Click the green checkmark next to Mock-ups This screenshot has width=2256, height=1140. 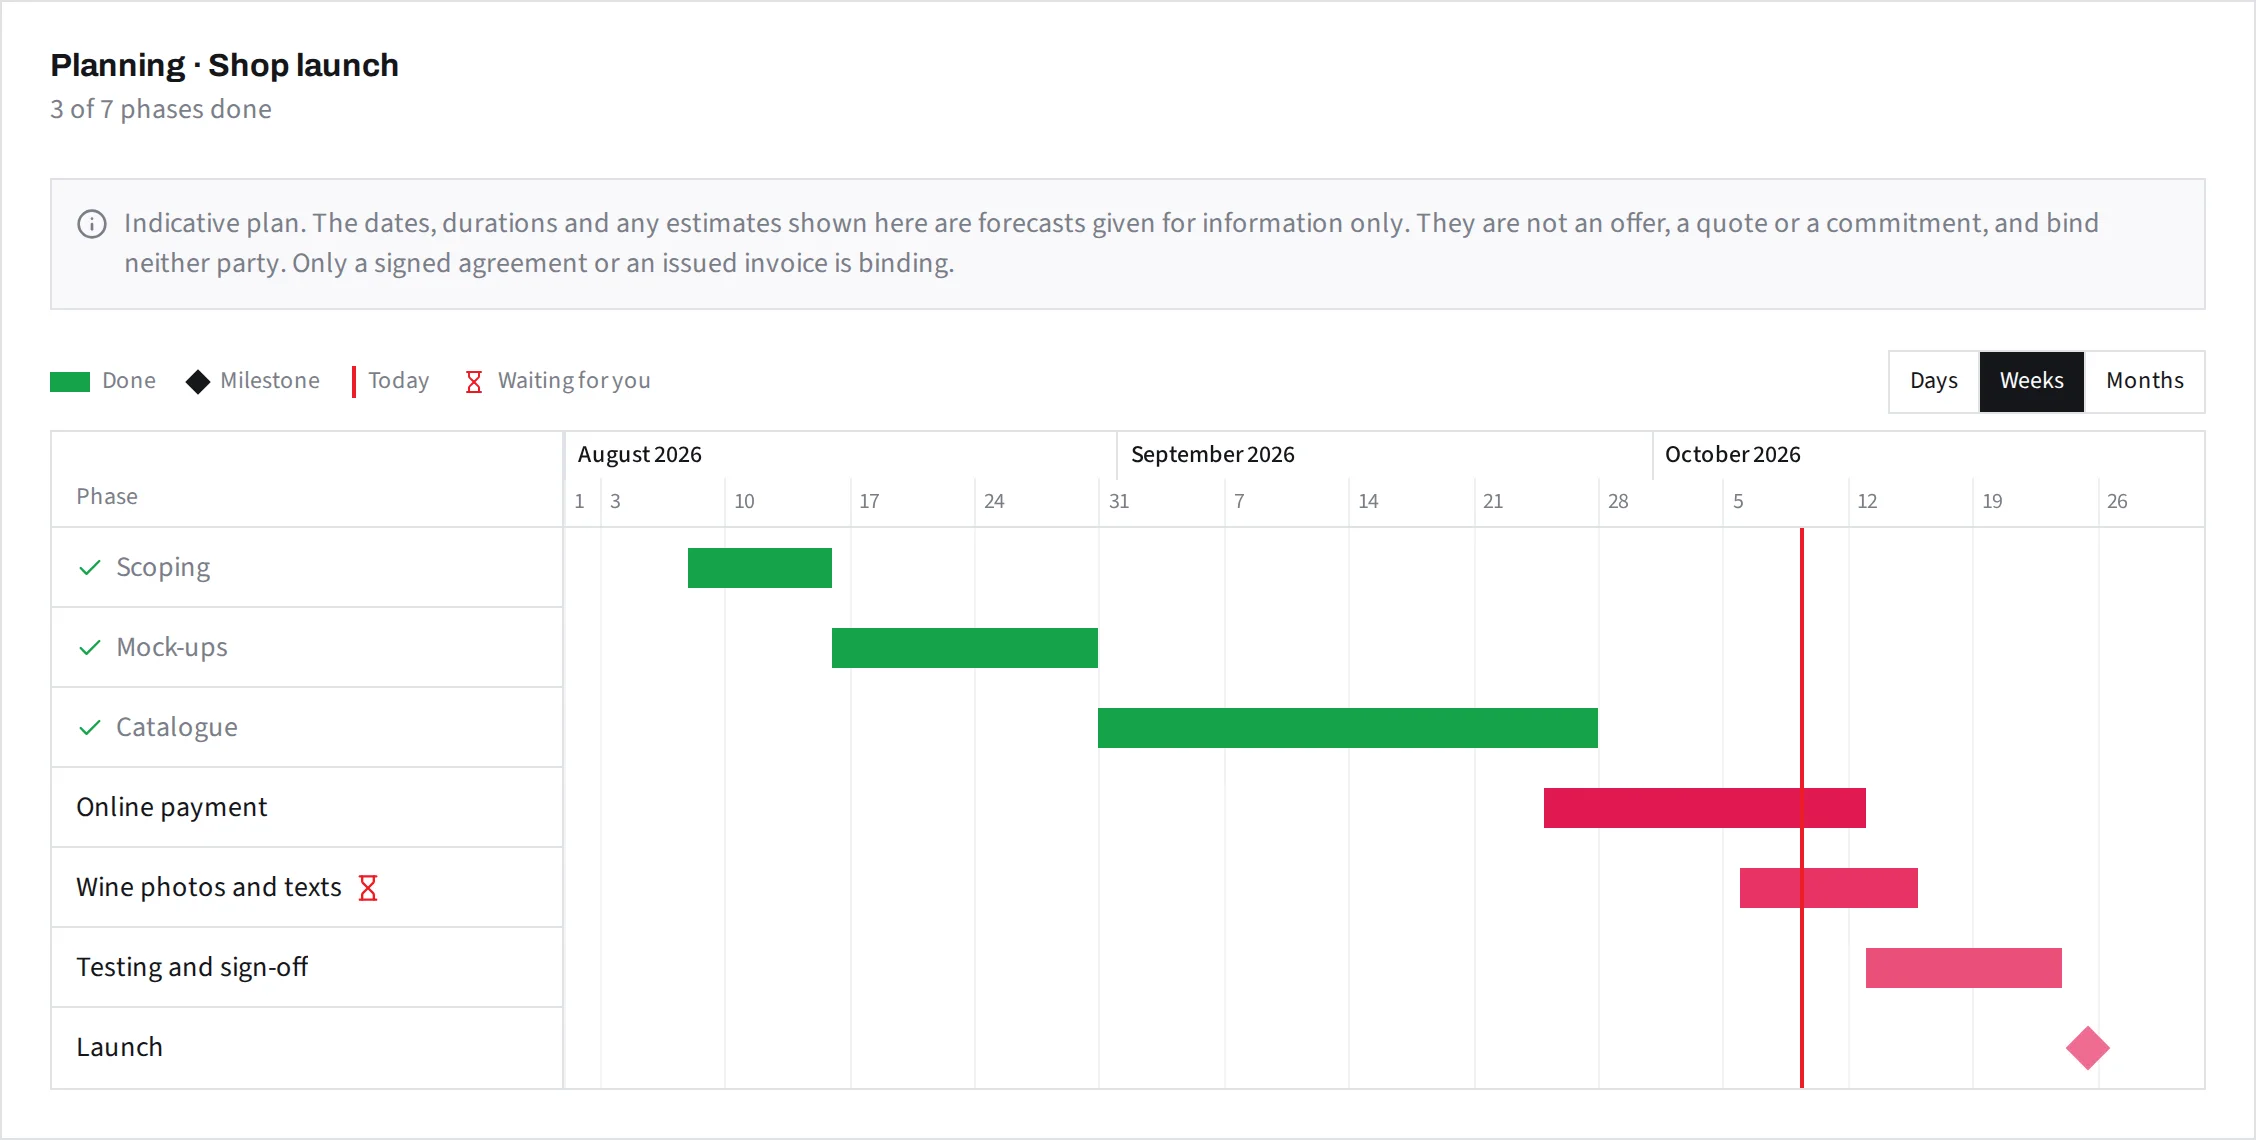pos(90,648)
